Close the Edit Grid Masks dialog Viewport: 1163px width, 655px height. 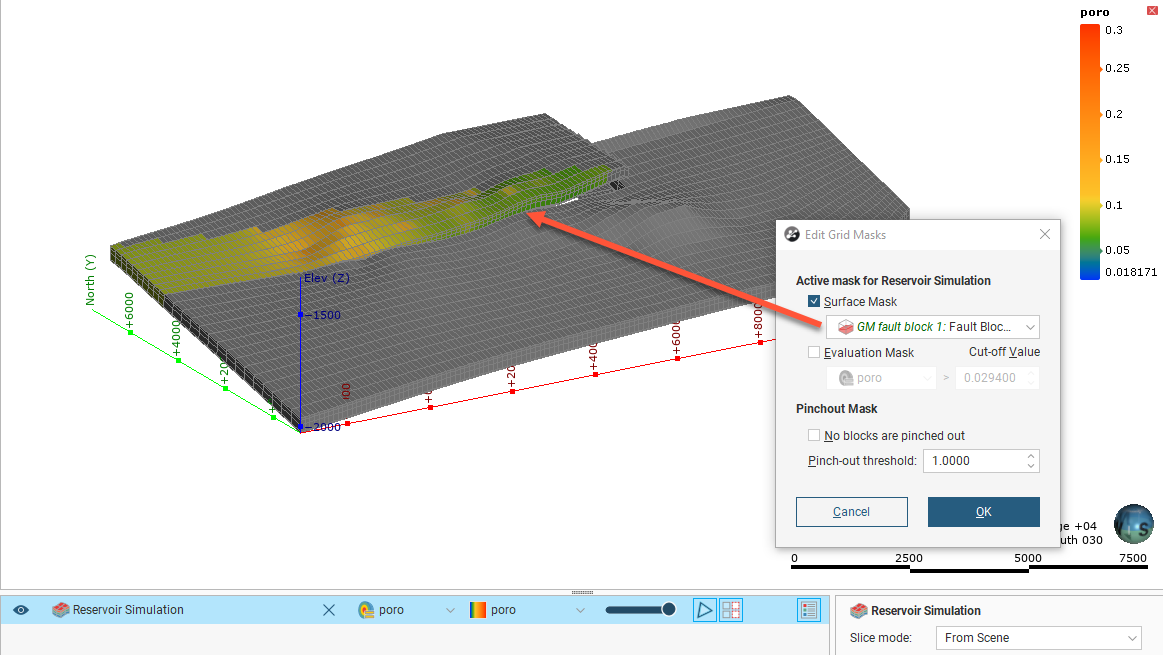tap(1044, 235)
